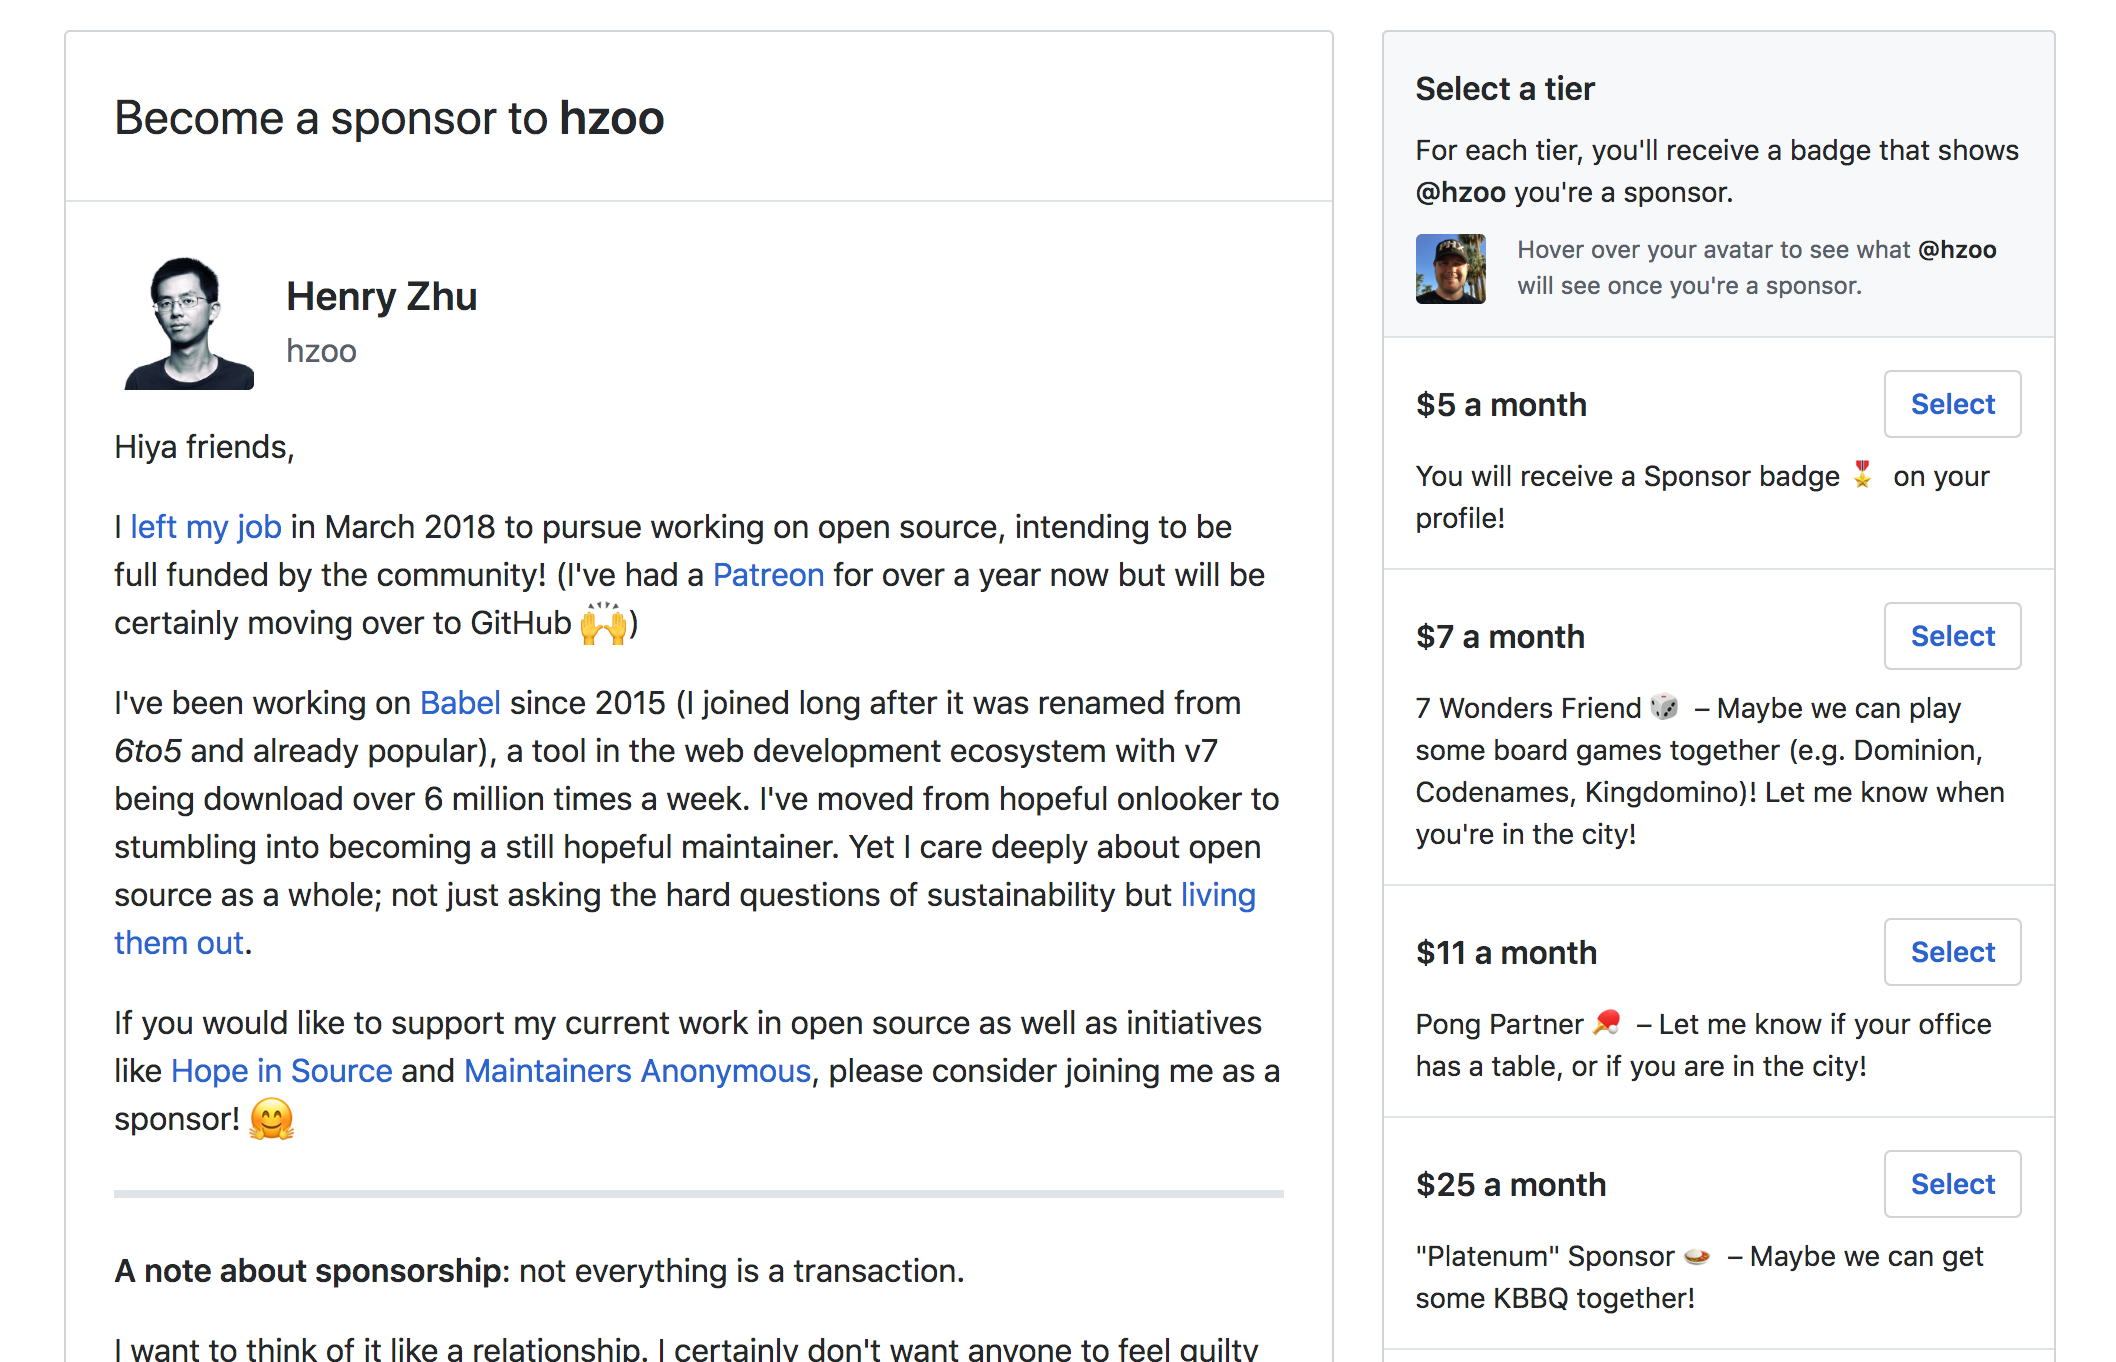Click your avatar in Select a tier panel
The width and height of the screenshot is (2116, 1362).
pos(1450,268)
